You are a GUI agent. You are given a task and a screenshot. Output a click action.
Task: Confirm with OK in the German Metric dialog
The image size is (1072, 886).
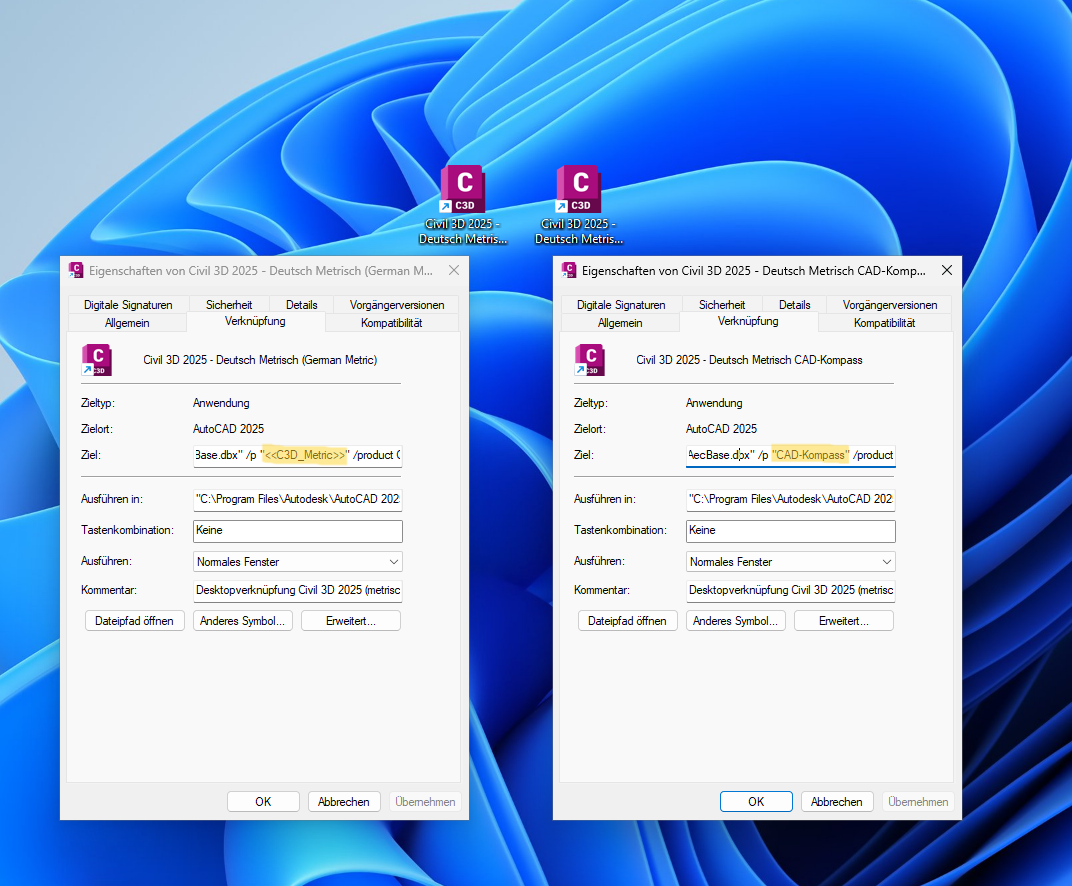click(263, 802)
